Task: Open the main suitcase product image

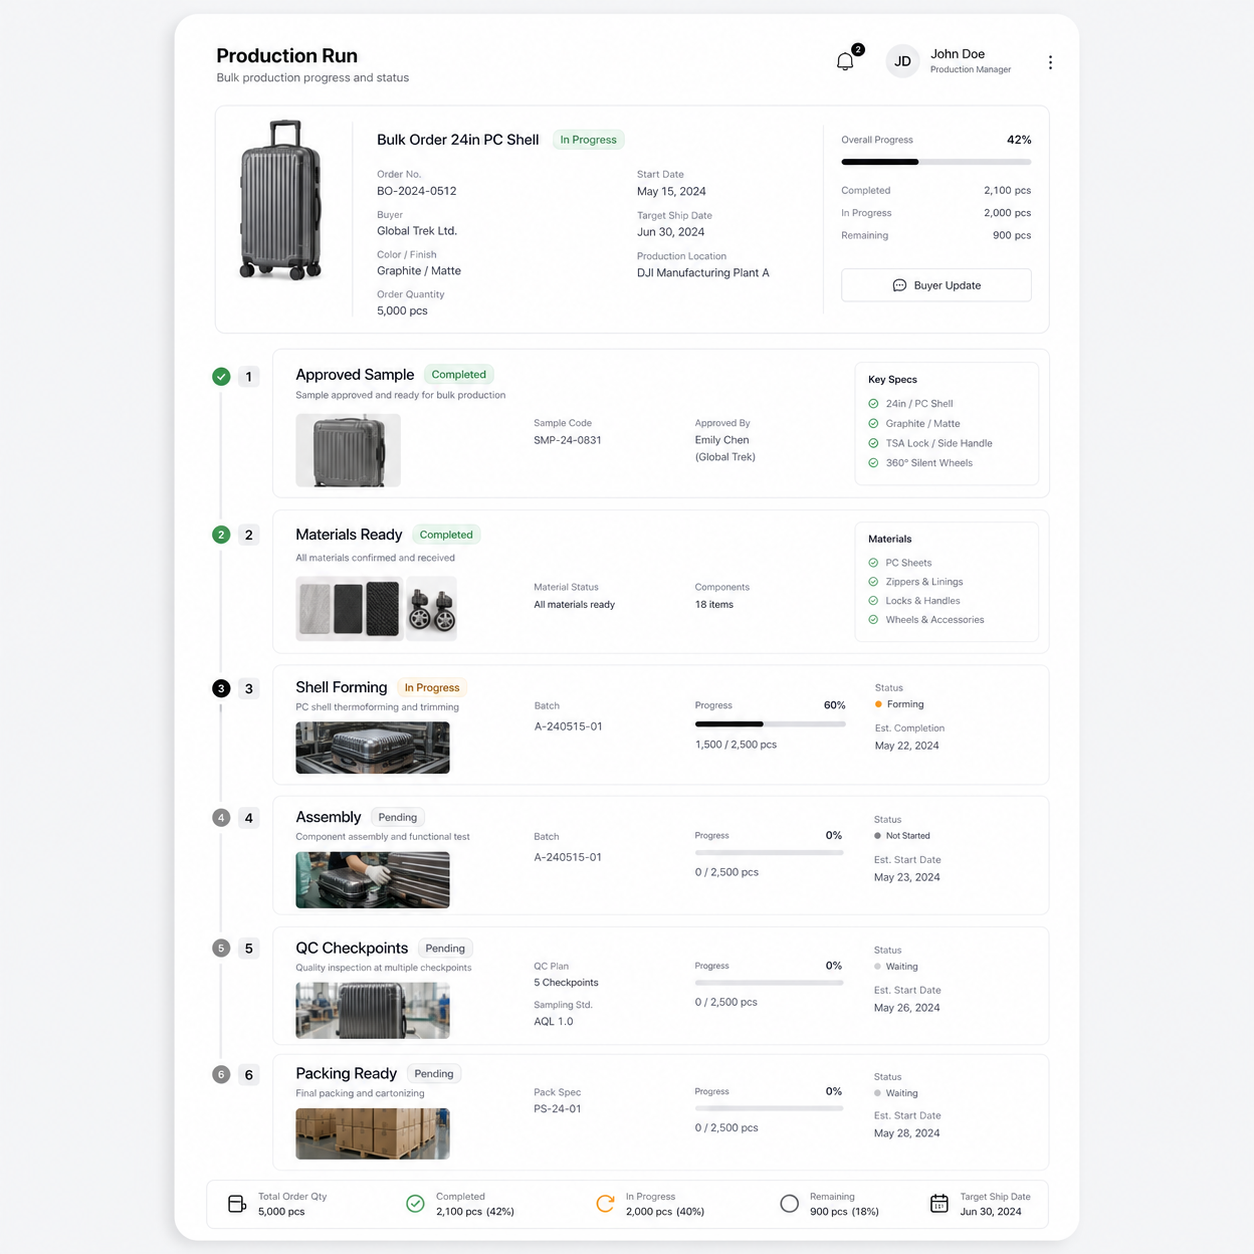Action: [x=282, y=200]
